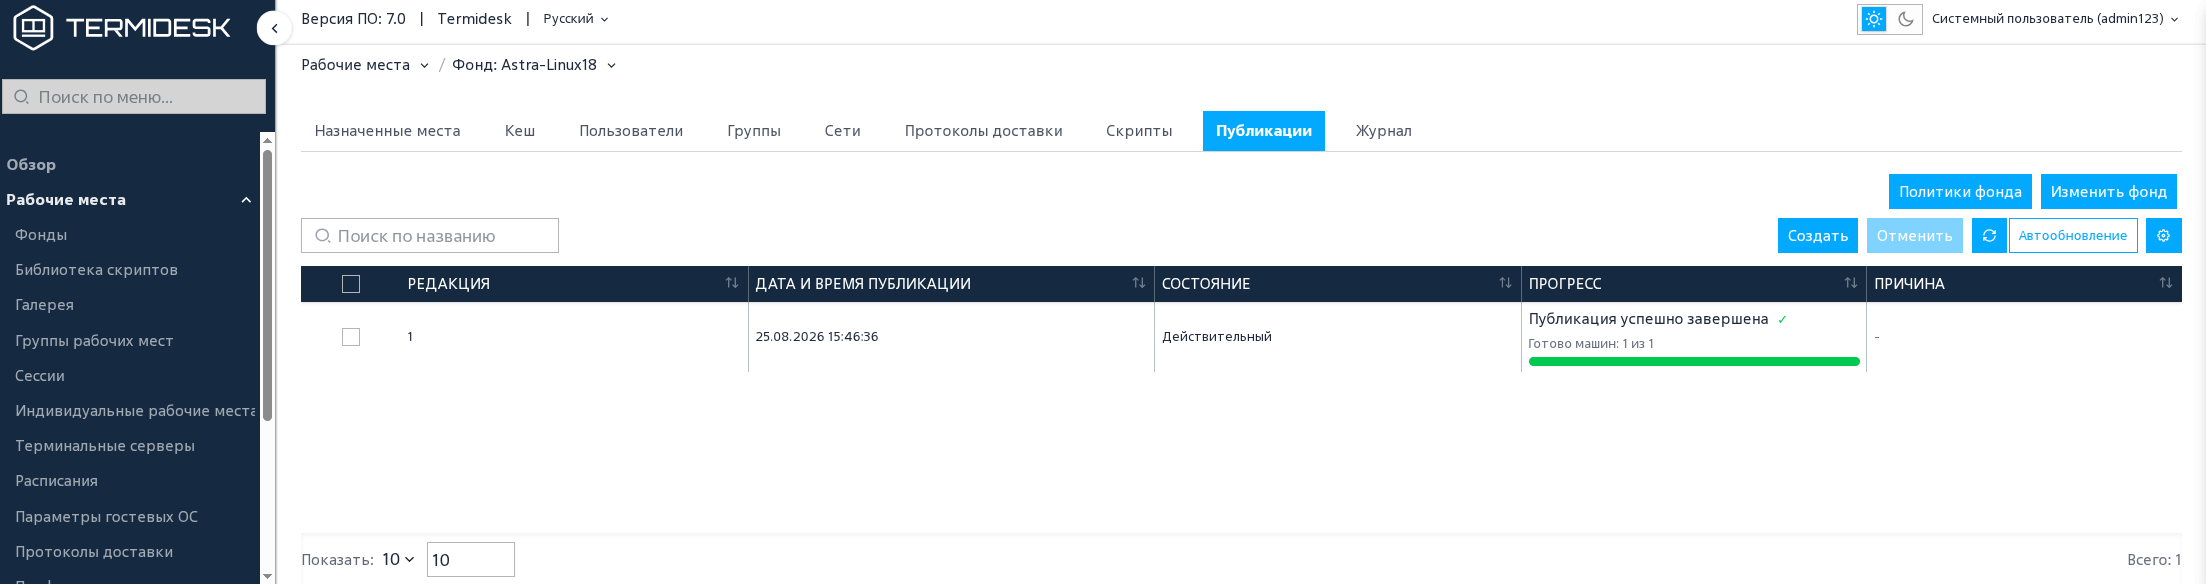The width and height of the screenshot is (2206, 584).
Task: Sort by the Причина column arrows
Action: click(2165, 284)
